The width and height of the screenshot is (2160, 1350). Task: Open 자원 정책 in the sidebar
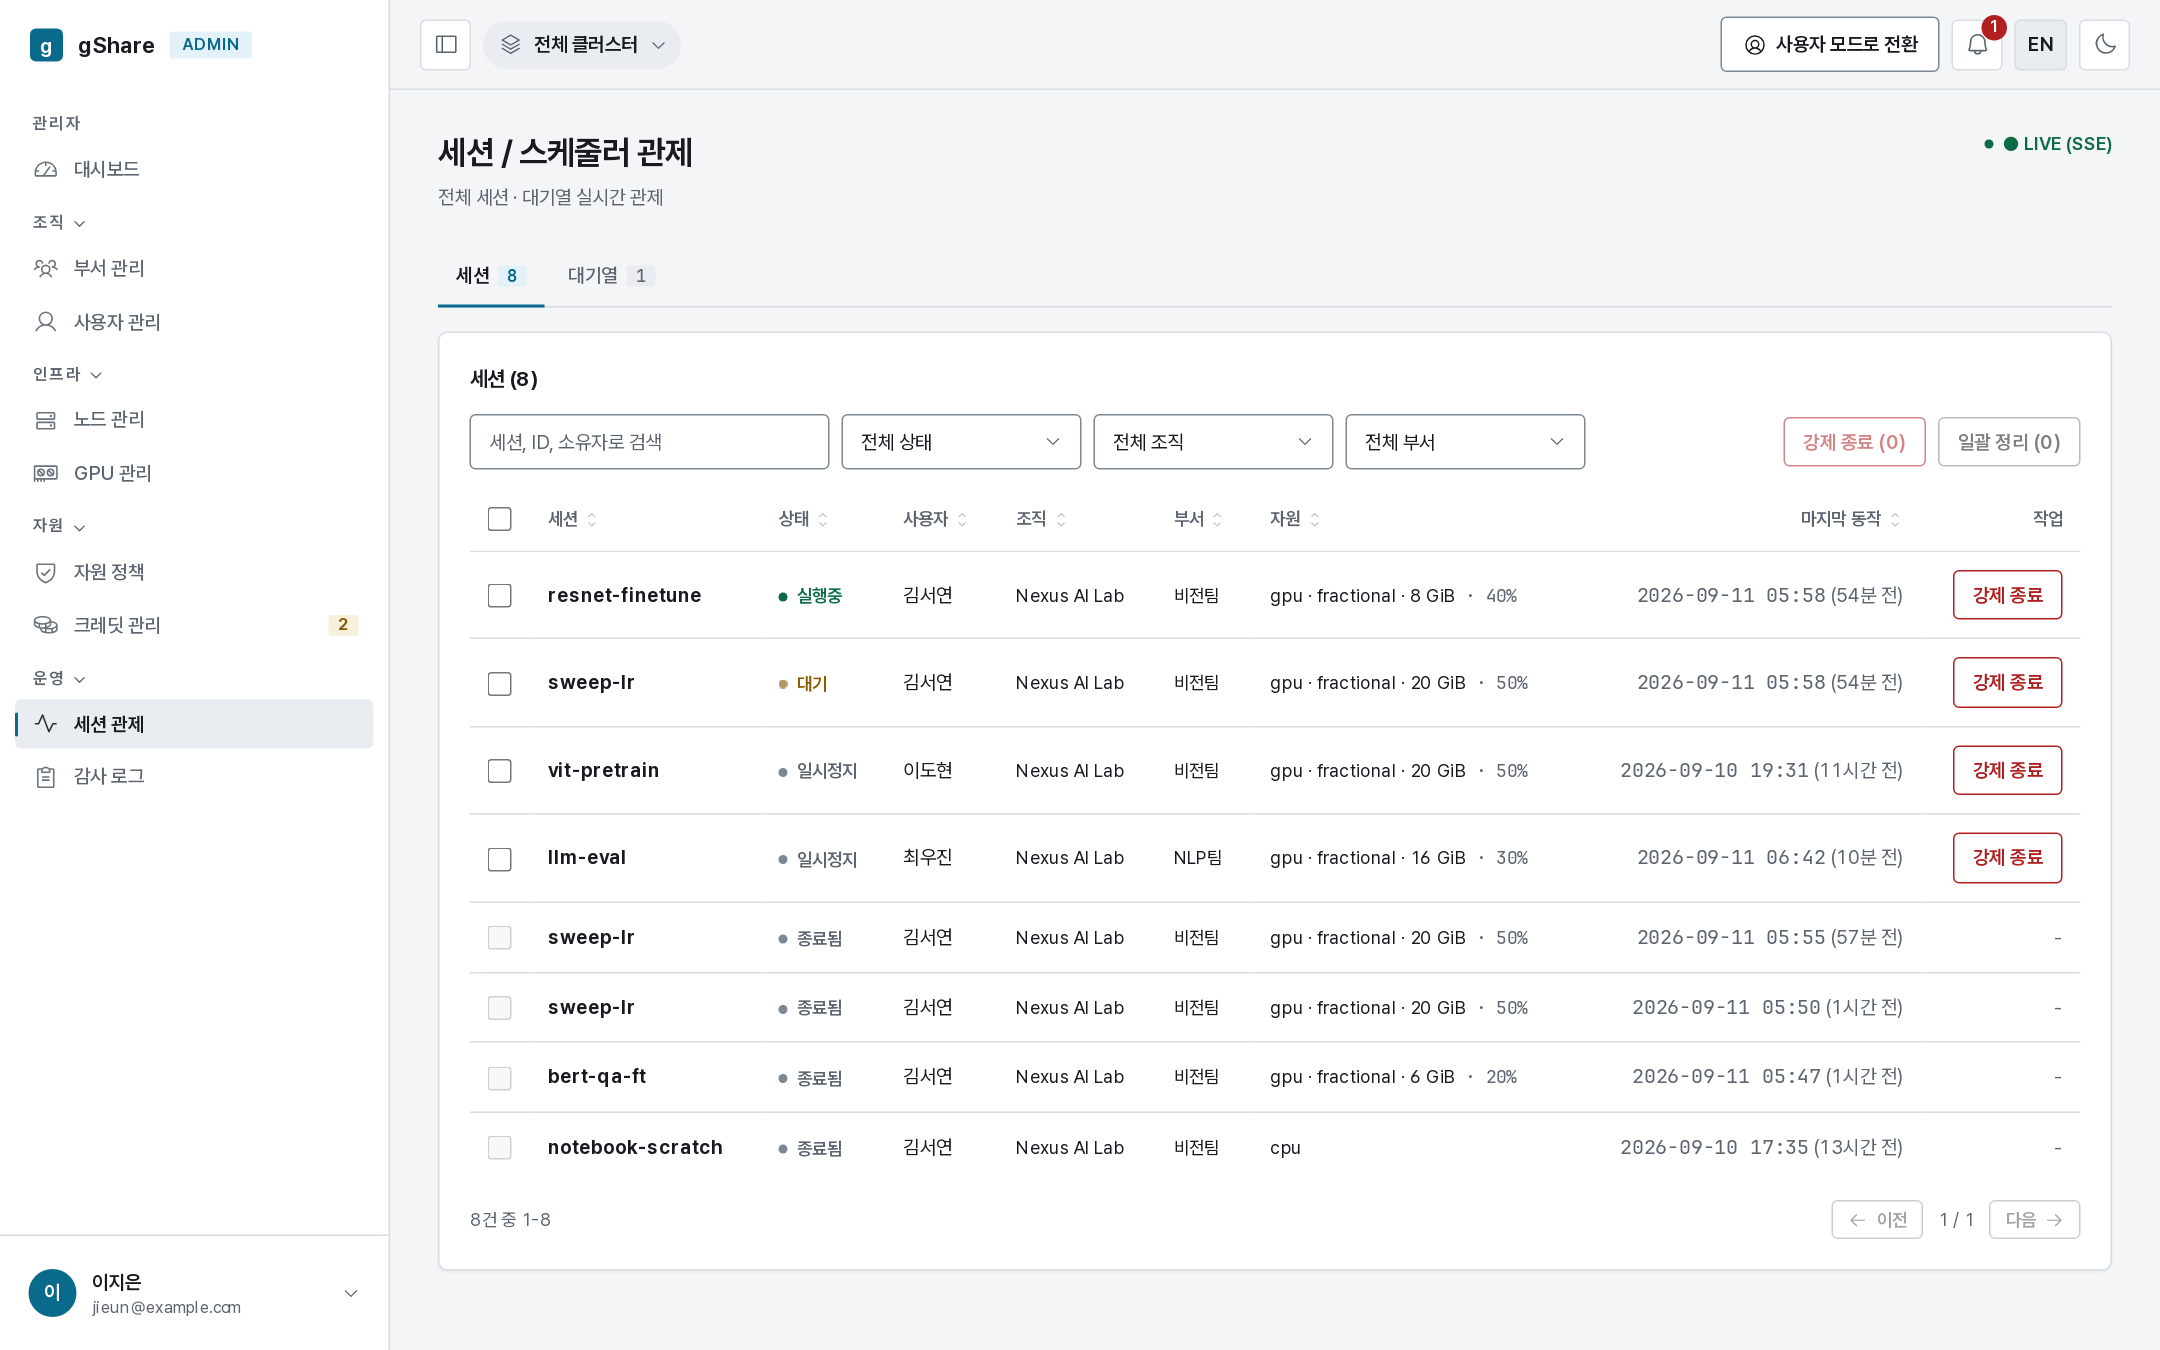(194, 572)
